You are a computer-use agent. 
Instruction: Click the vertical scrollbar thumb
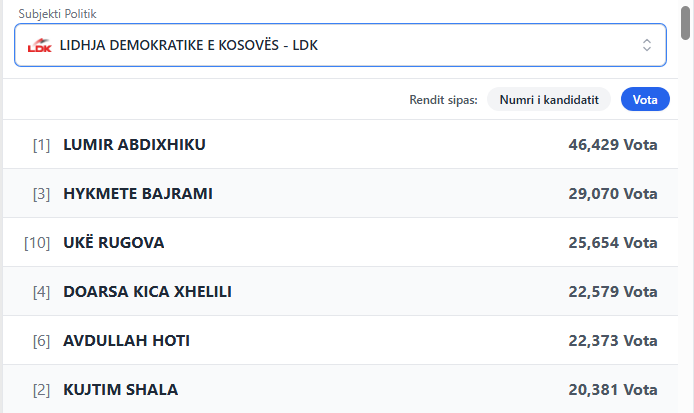(x=687, y=20)
